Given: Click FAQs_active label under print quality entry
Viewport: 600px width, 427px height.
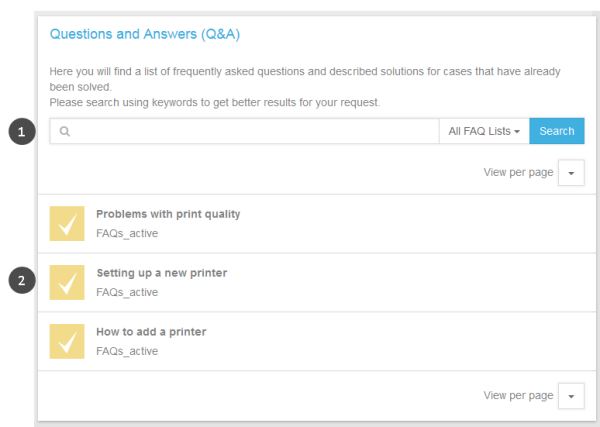Looking at the screenshot, I should (127, 233).
